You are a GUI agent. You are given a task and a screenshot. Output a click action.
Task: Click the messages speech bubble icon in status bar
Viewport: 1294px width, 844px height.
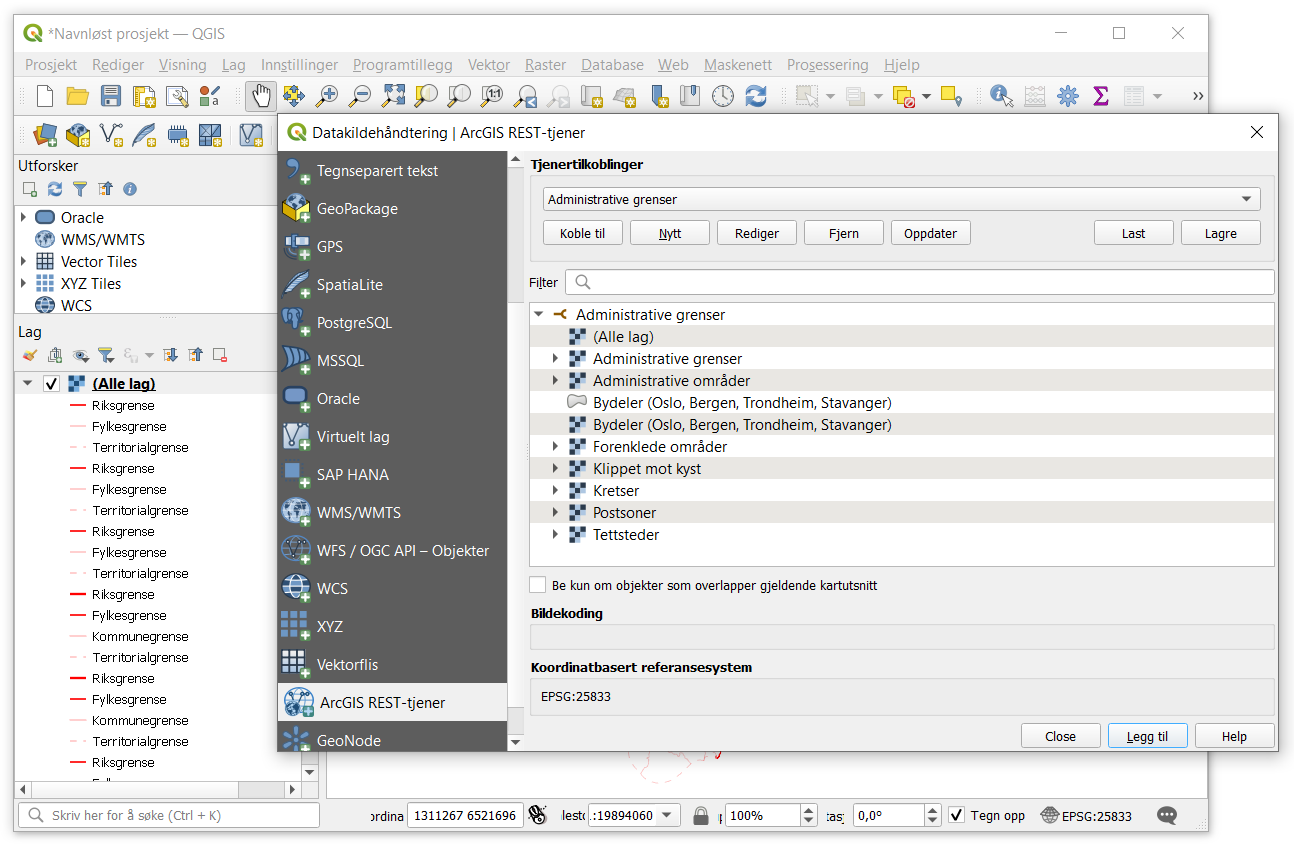point(1167,815)
